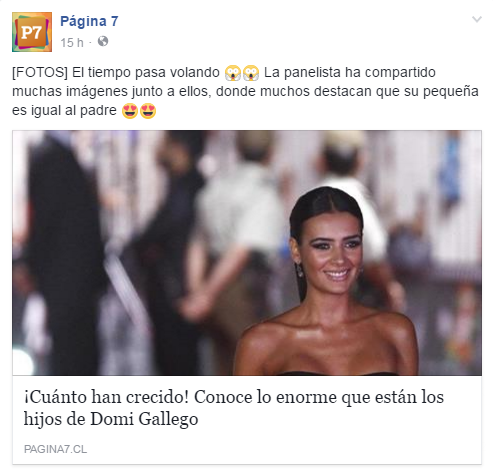
Task: Open the article preview photo
Action: tap(247, 253)
